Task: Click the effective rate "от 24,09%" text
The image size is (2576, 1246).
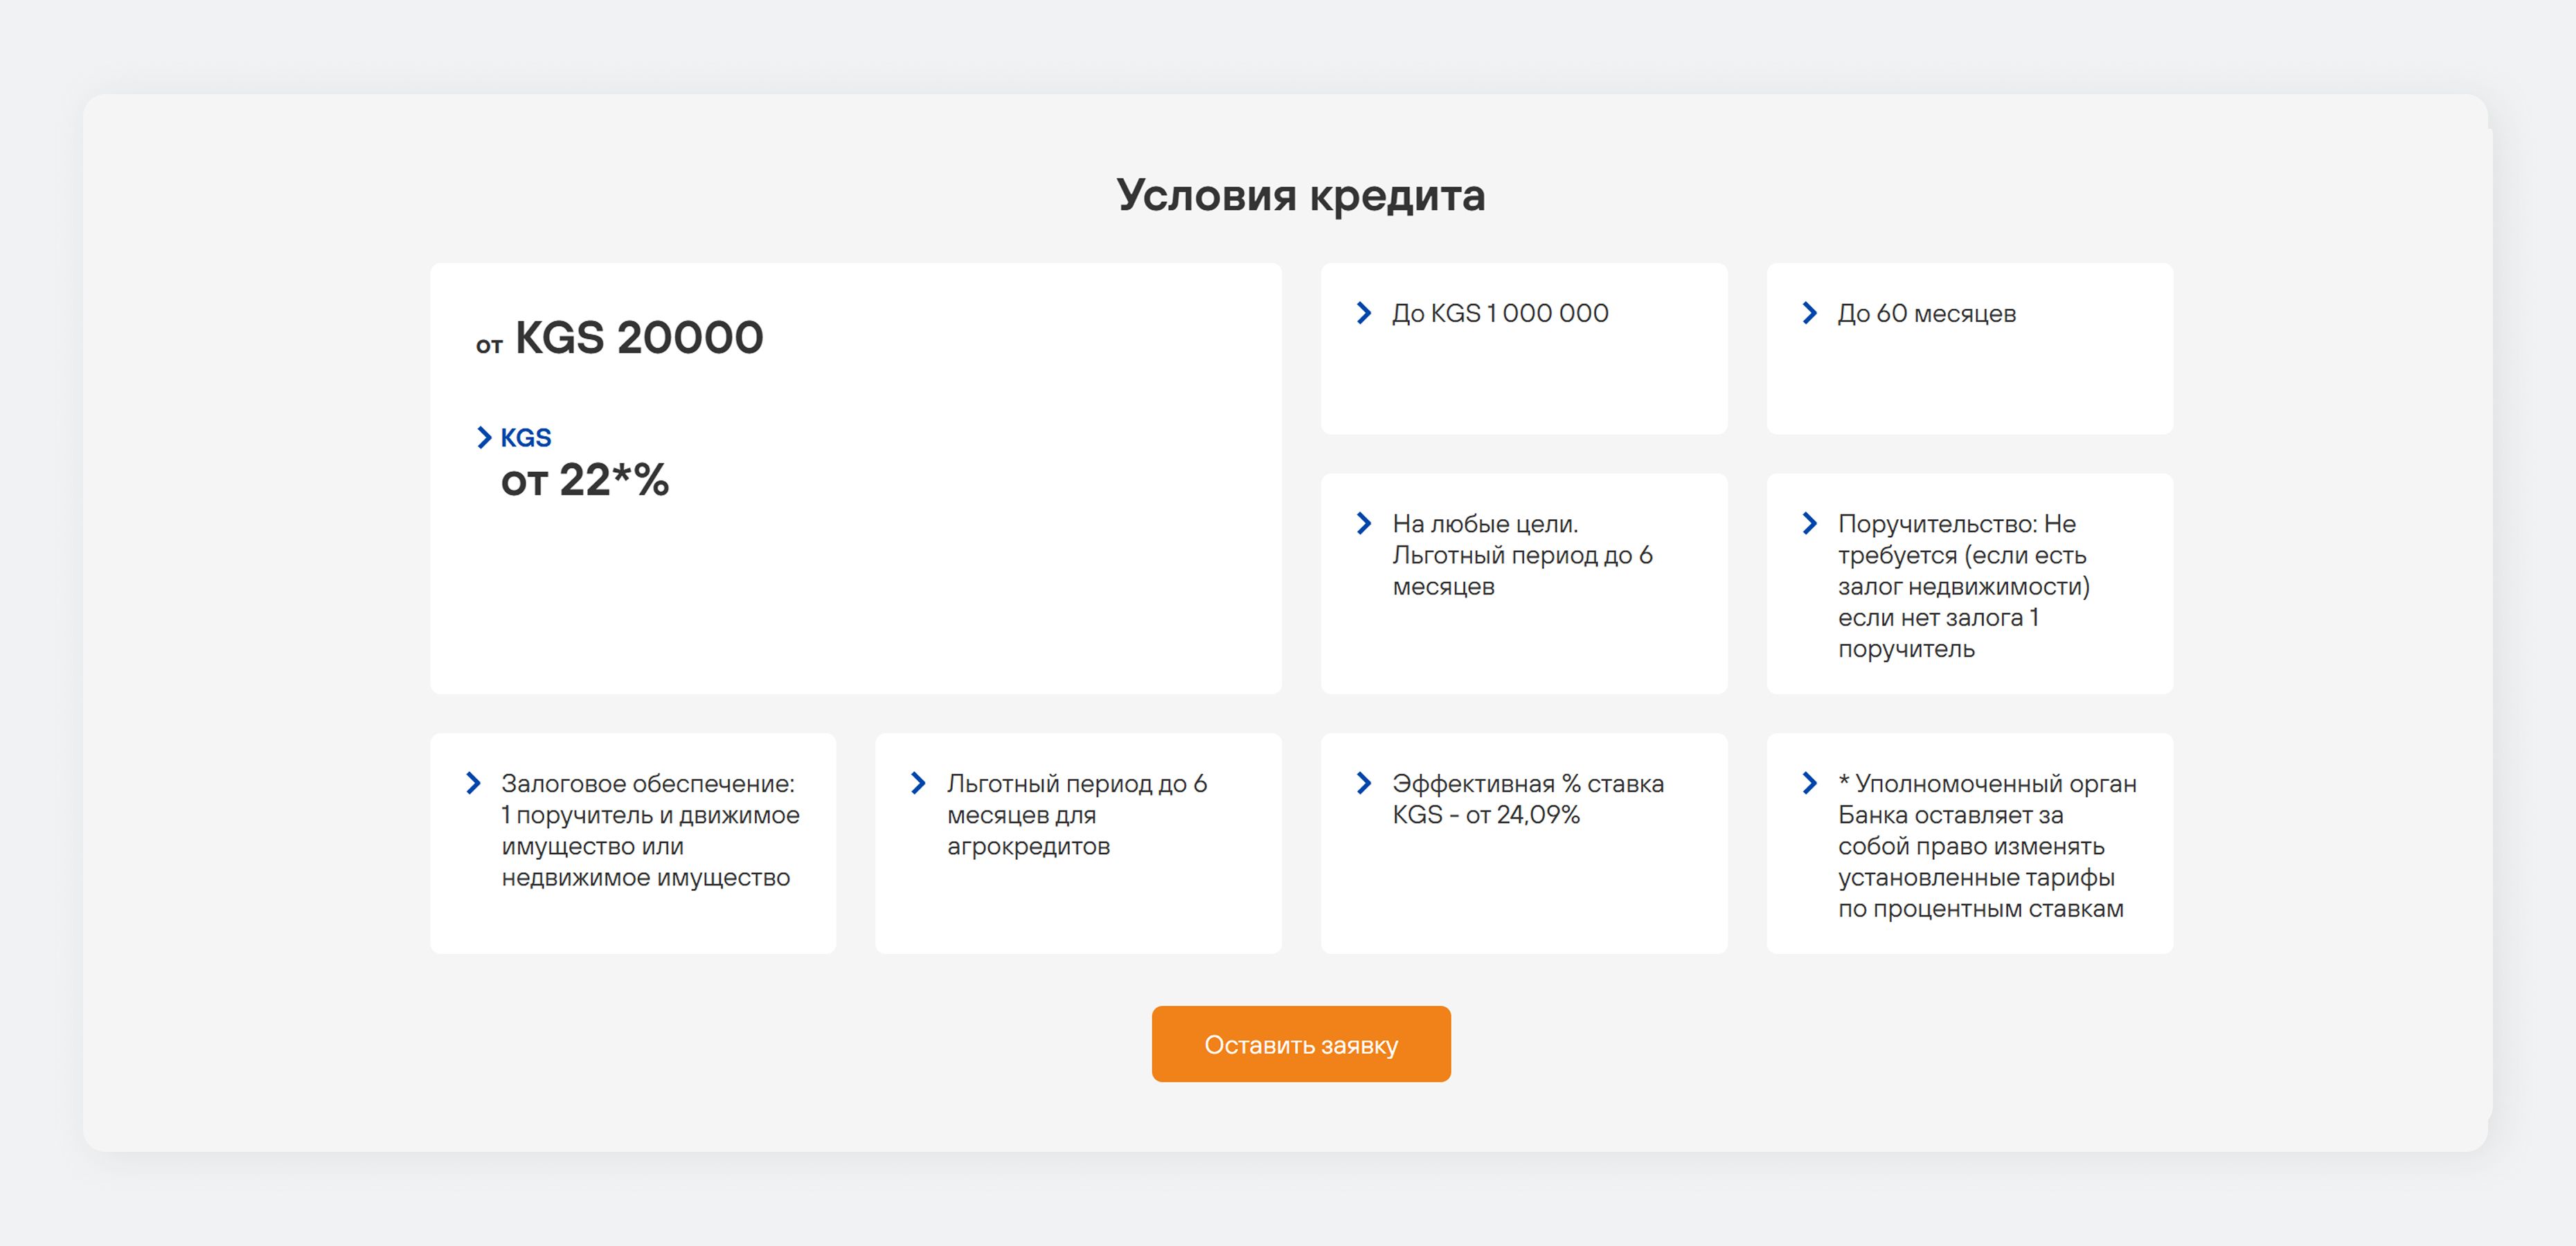Action: pyautogui.click(x=1522, y=815)
